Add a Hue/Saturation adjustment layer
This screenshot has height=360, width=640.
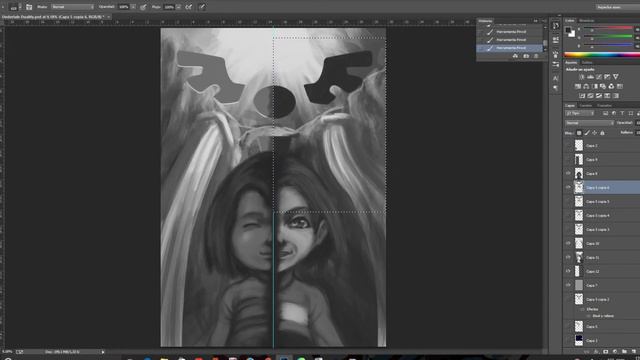(x=578, y=86)
